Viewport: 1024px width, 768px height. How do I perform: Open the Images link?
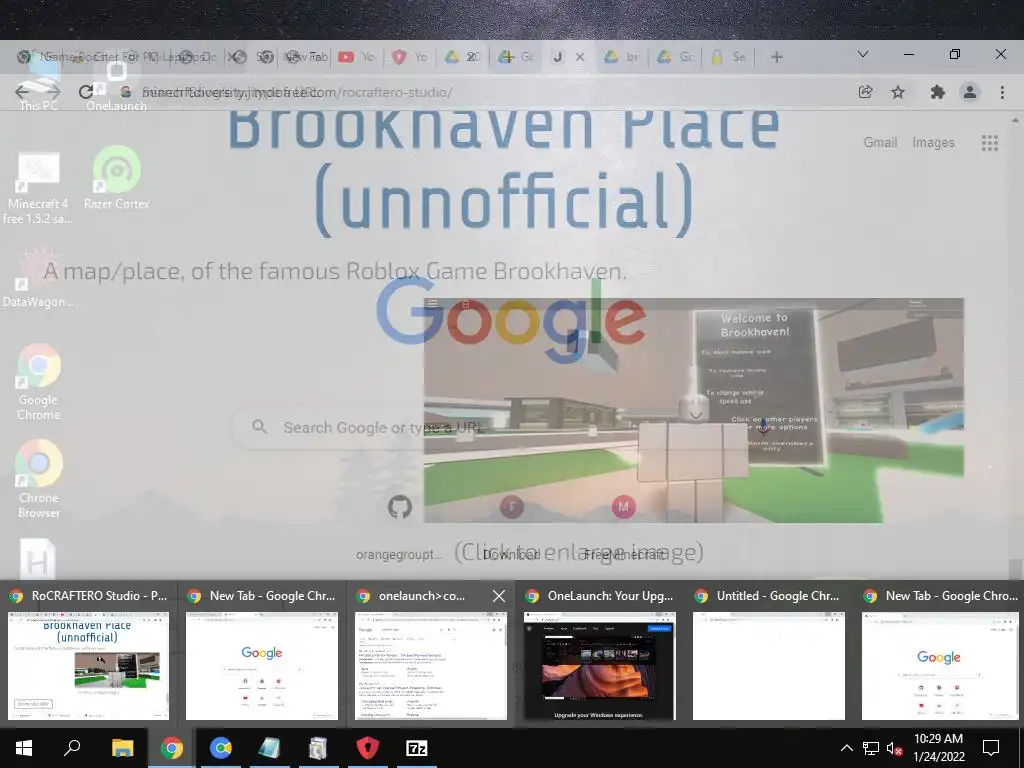click(933, 142)
